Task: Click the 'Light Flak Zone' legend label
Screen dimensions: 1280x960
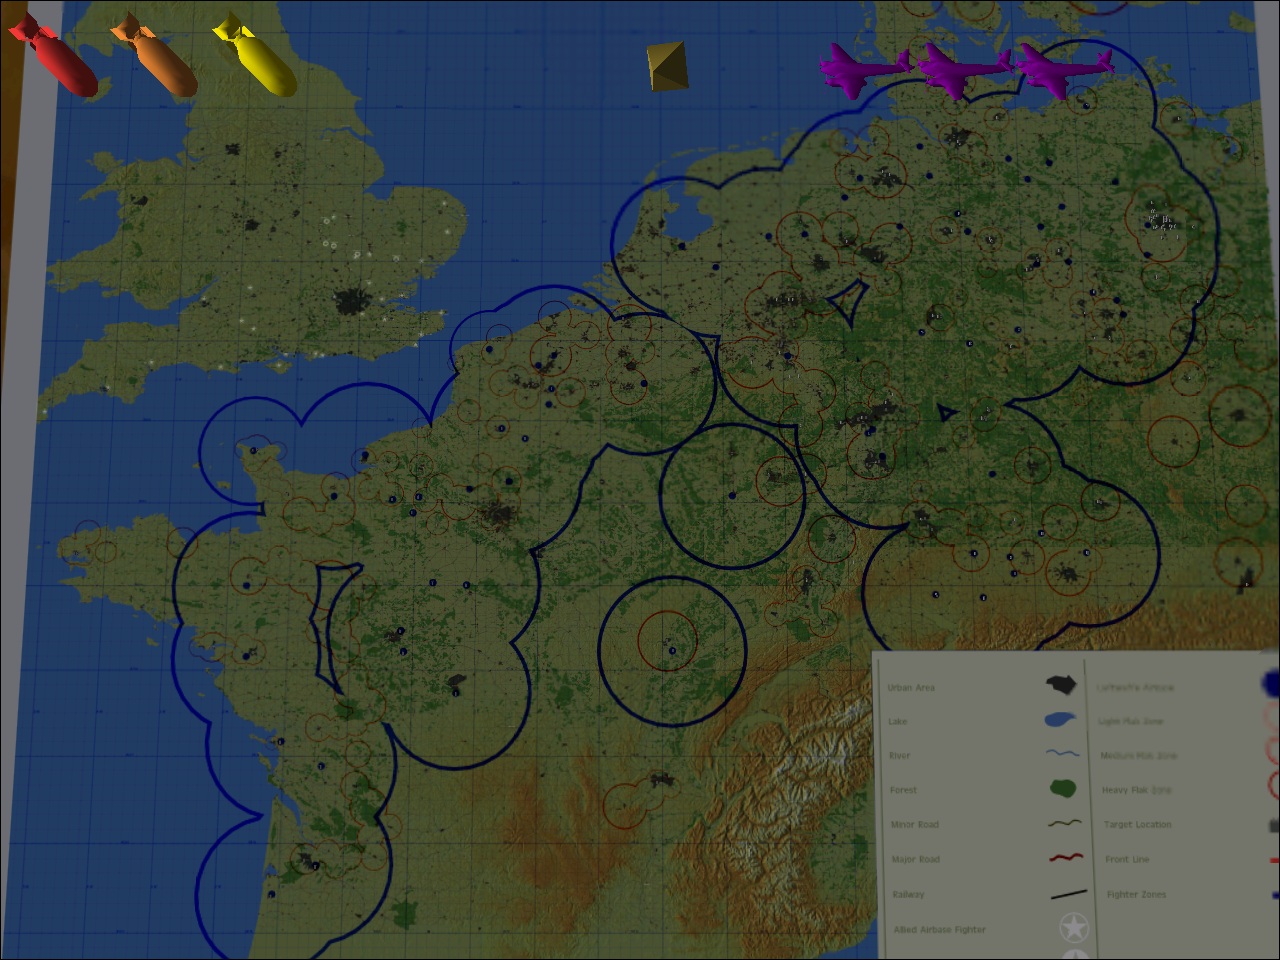Action: pyautogui.click(x=1131, y=721)
